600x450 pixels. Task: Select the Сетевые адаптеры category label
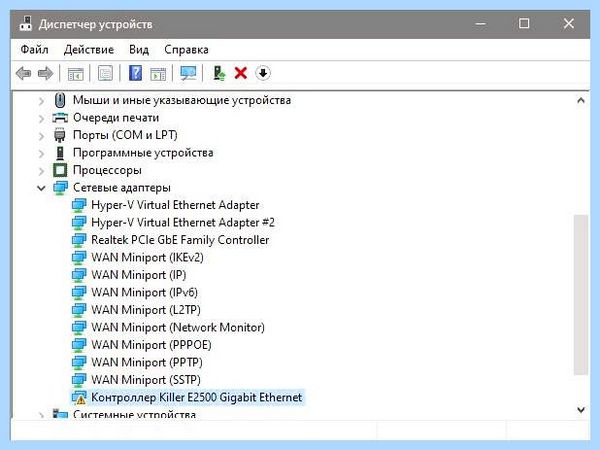click(122, 188)
